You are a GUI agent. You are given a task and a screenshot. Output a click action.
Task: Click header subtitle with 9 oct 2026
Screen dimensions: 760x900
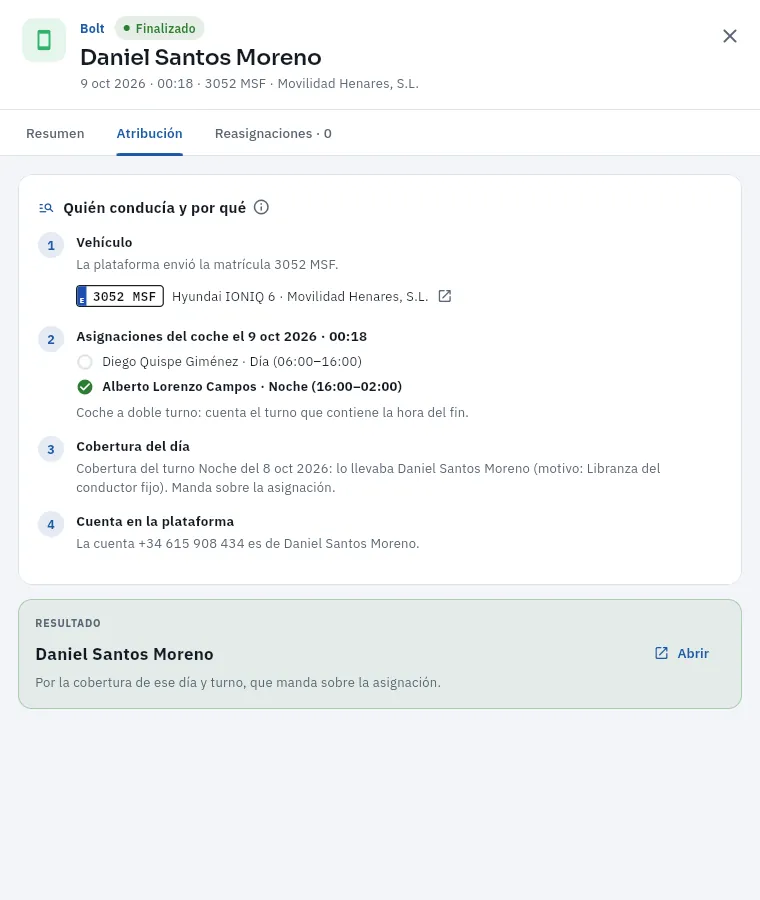(250, 84)
